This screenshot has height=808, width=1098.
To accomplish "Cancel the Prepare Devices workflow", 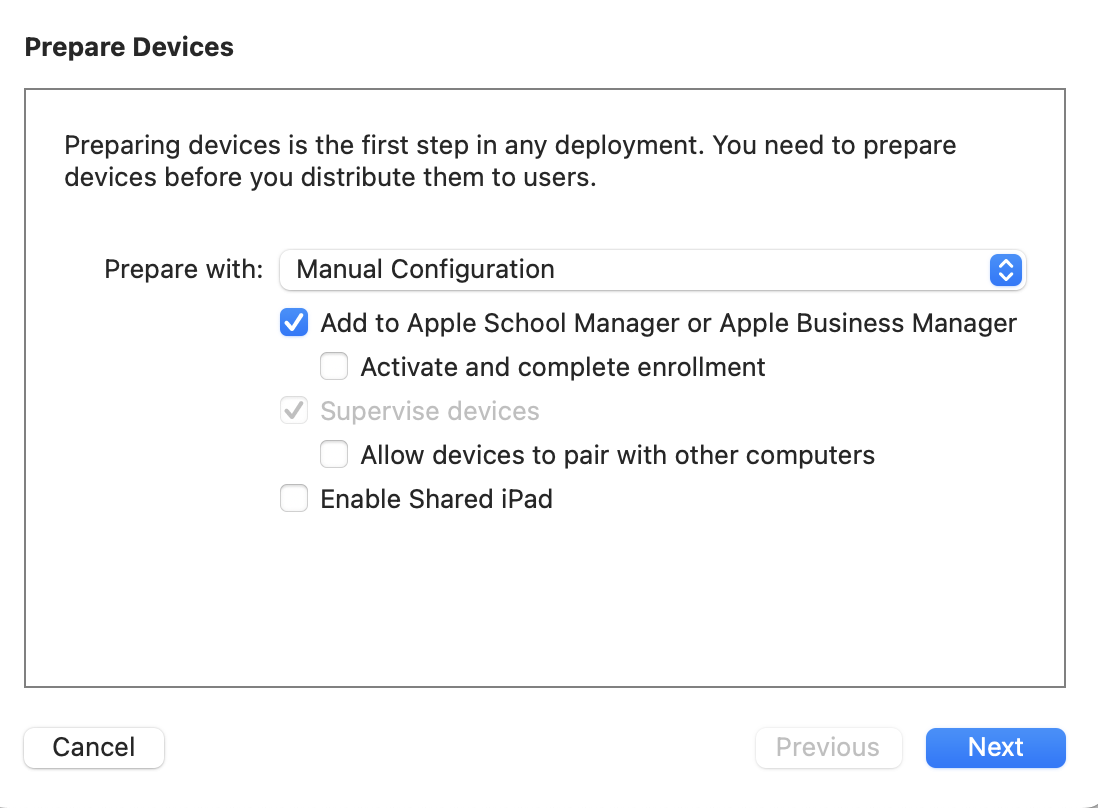I will 93,747.
